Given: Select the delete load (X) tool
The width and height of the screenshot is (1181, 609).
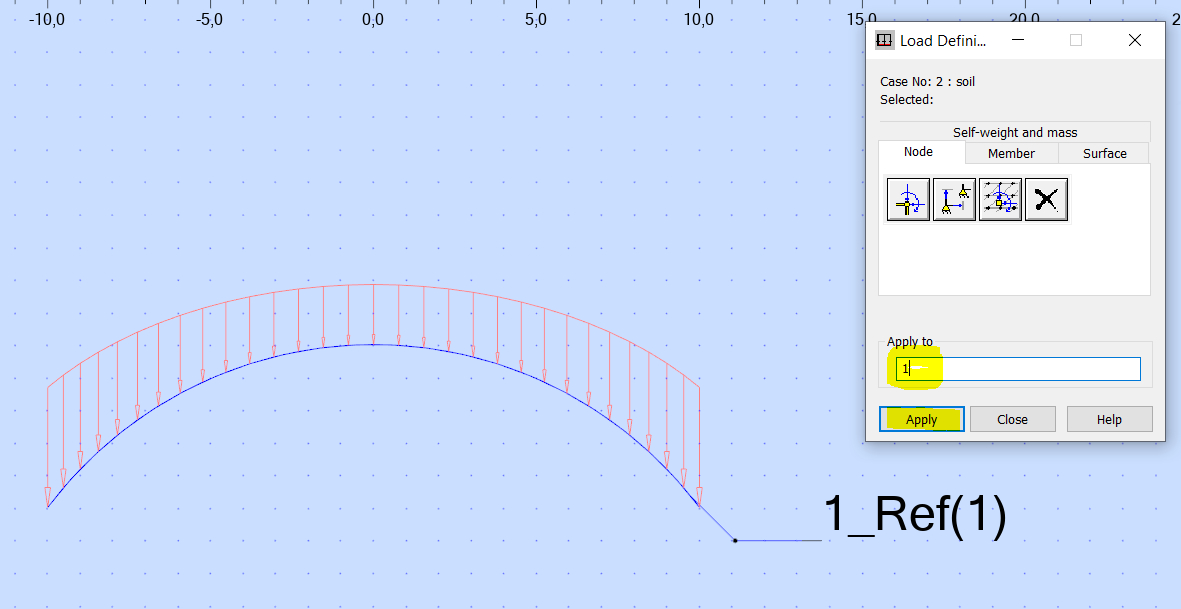Looking at the screenshot, I should tap(1046, 198).
